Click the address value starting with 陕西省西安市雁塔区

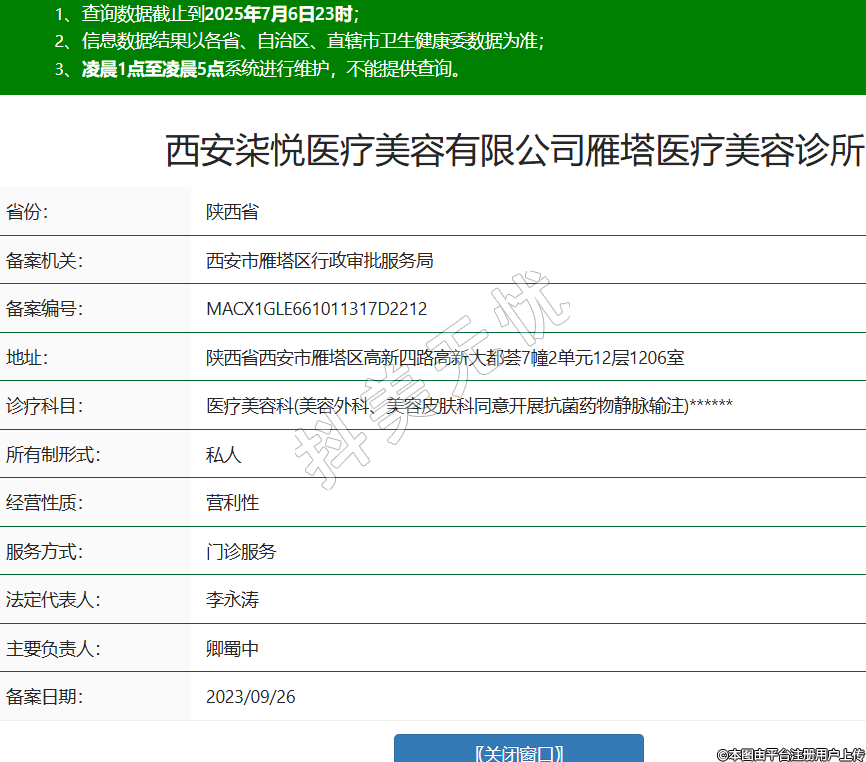coord(444,357)
